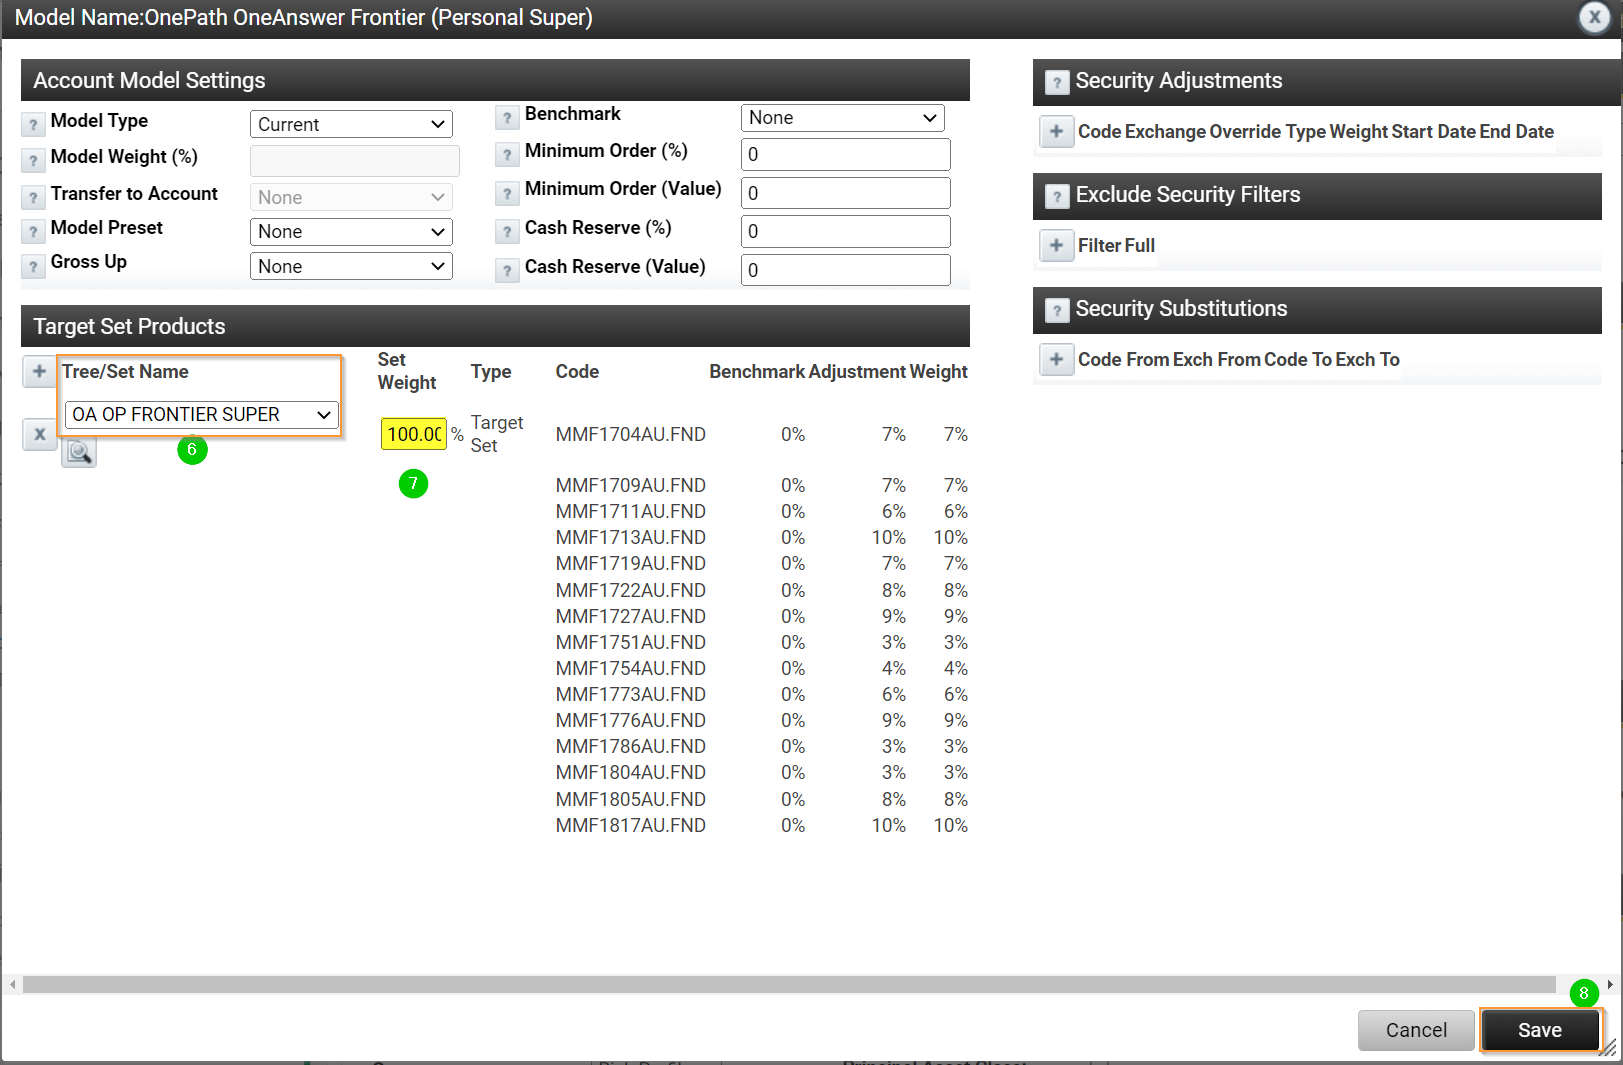Click the Model Weight (%) field
The width and height of the screenshot is (1623, 1065).
coord(355,160)
